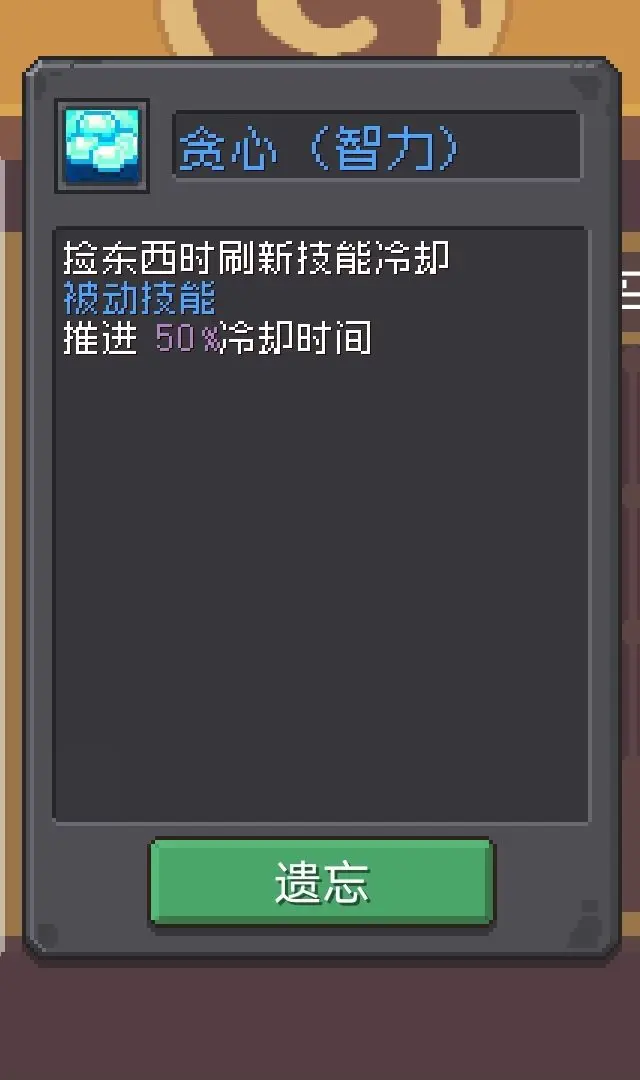640x1080 pixels.
Task: Select the skill title 贪心（智力）
Action: coord(318,147)
